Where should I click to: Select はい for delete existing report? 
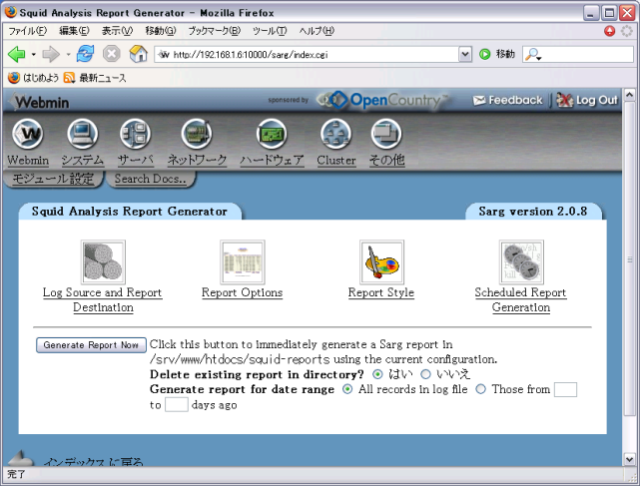pos(377,374)
